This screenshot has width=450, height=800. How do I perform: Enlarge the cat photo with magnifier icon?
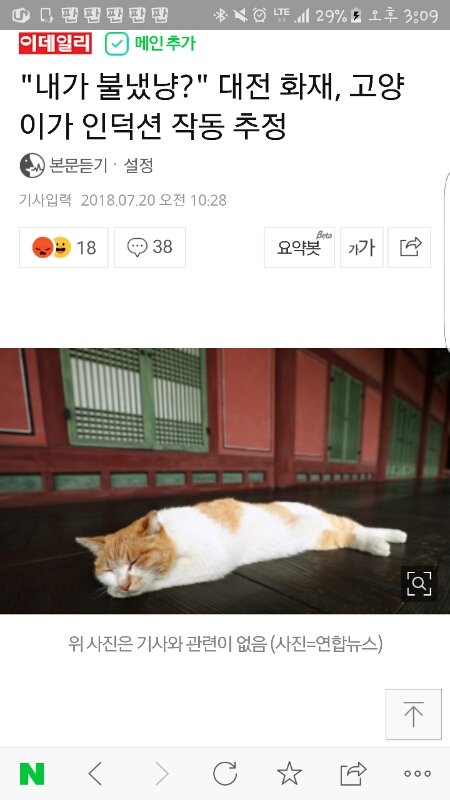pyautogui.click(x=419, y=584)
